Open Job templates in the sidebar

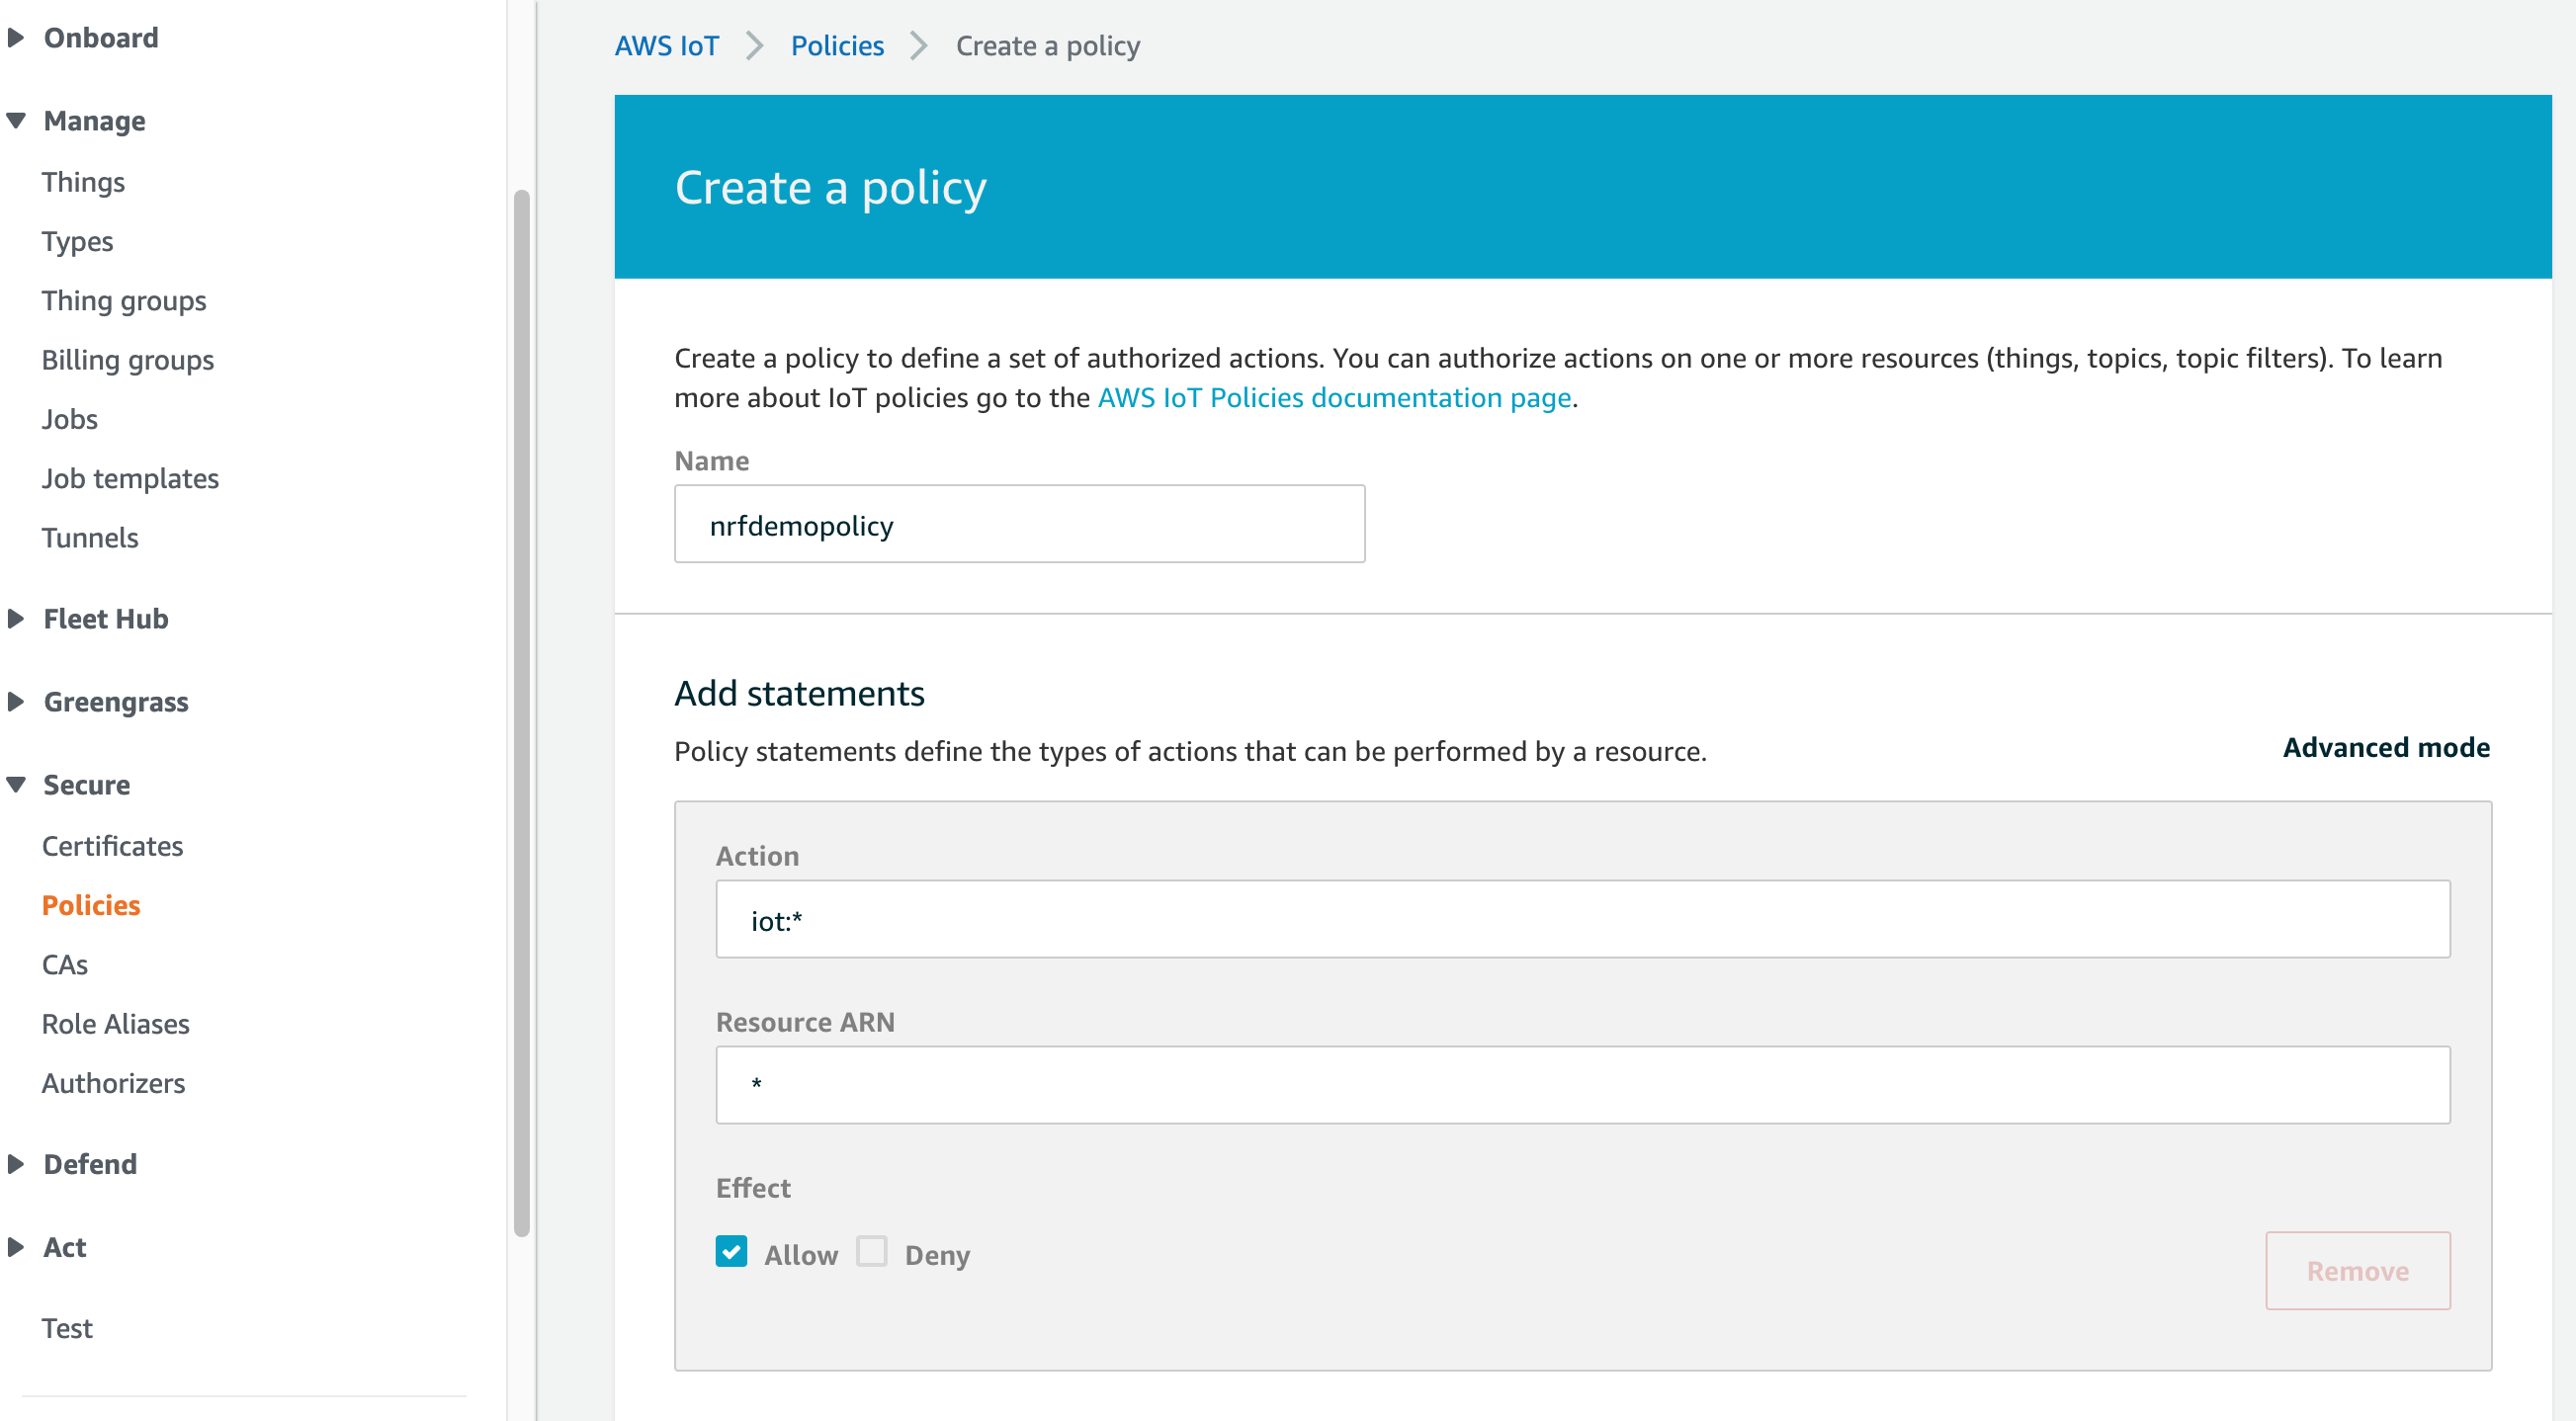pyautogui.click(x=131, y=478)
